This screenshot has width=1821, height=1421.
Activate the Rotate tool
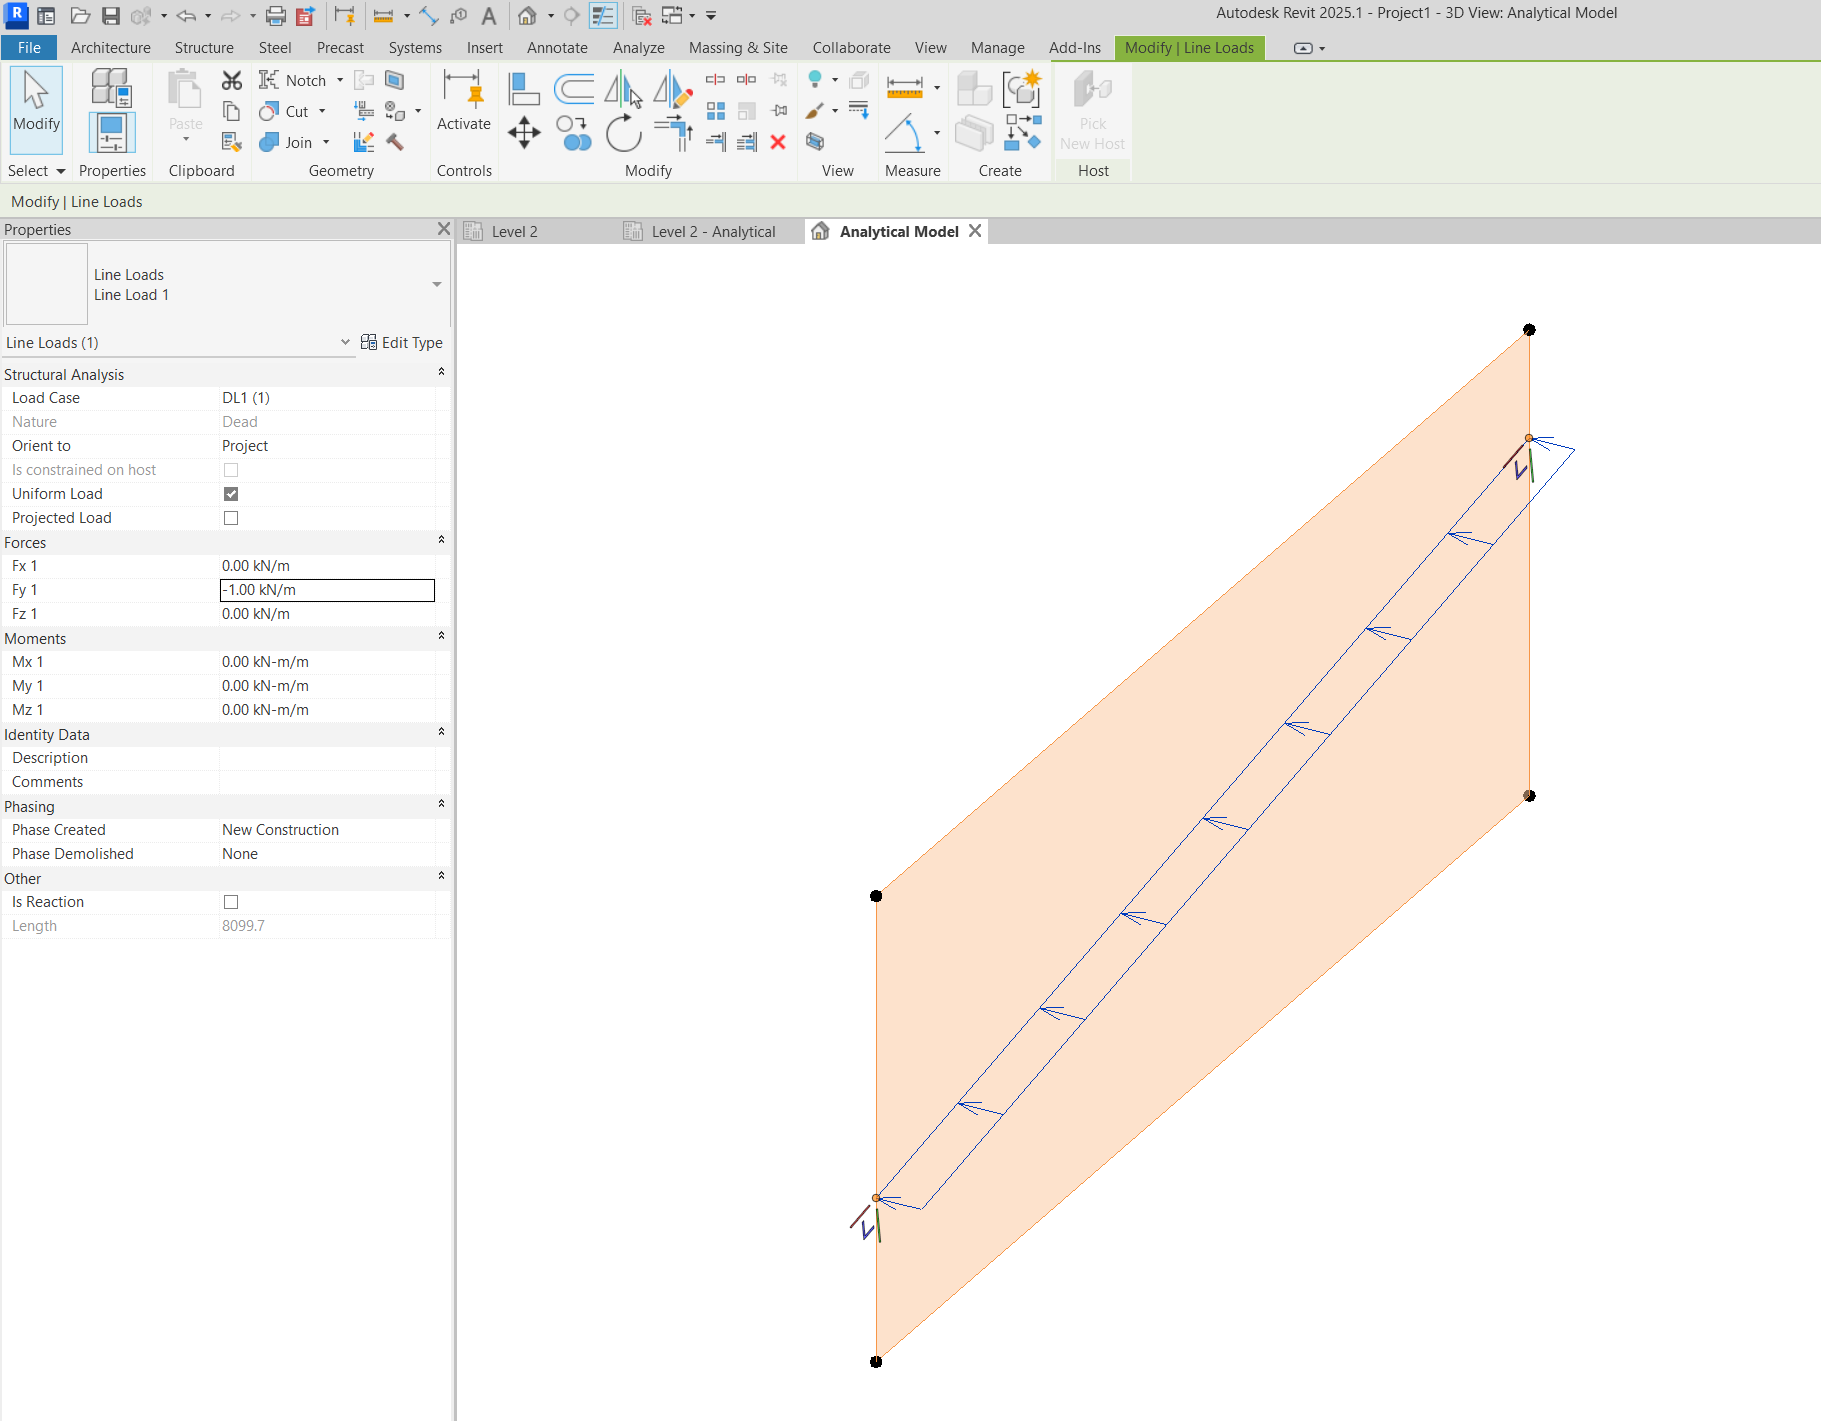coord(624,133)
